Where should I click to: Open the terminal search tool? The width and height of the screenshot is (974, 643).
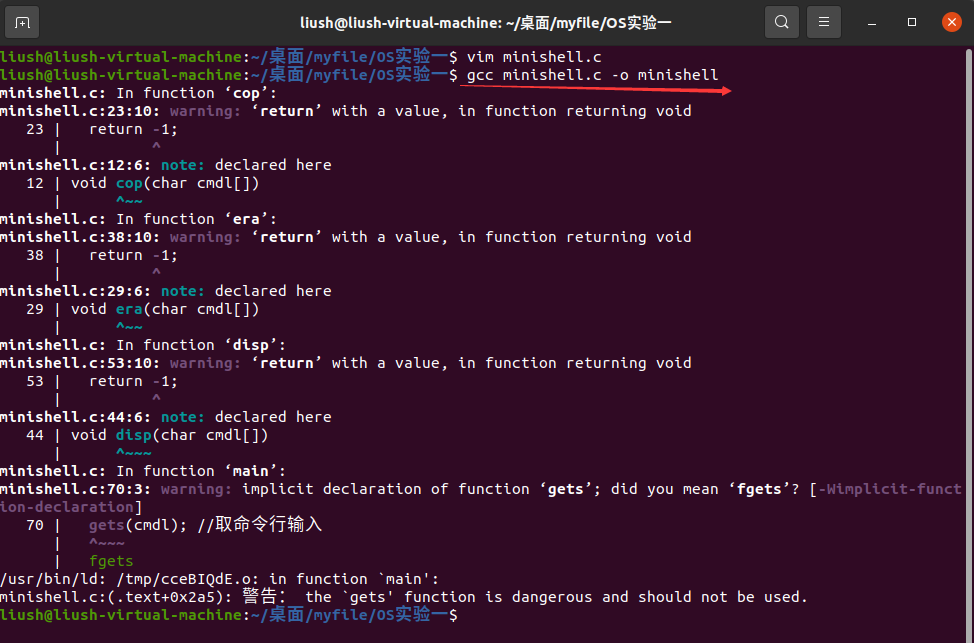click(781, 21)
